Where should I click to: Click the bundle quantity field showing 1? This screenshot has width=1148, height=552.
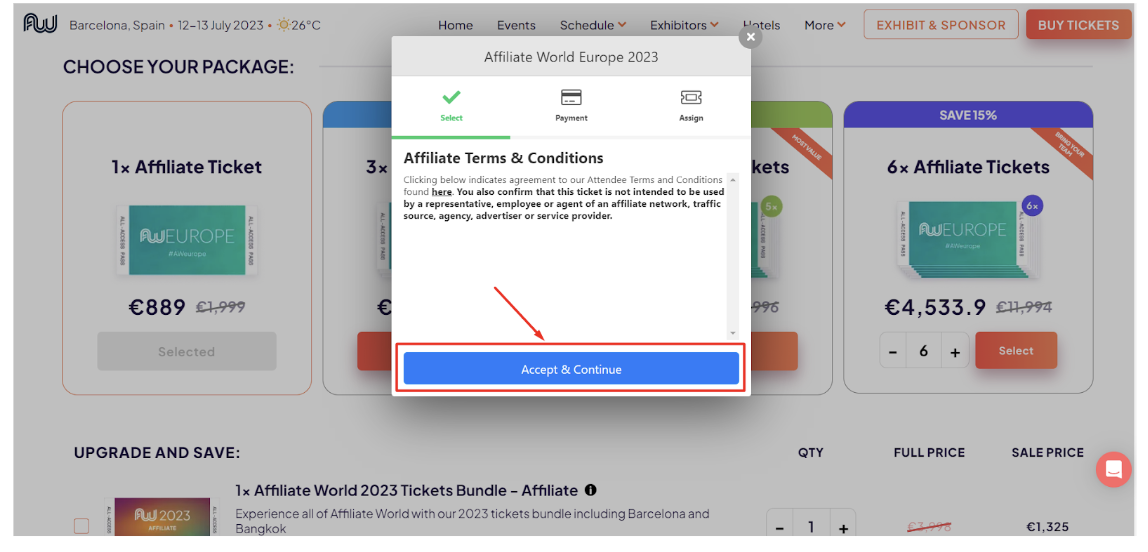coord(810,528)
